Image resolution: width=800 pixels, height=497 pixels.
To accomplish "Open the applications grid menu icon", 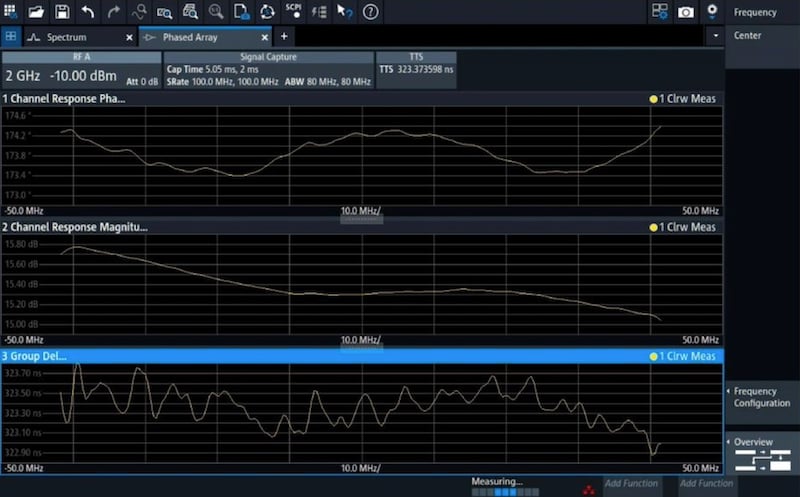I will tap(10, 11).
